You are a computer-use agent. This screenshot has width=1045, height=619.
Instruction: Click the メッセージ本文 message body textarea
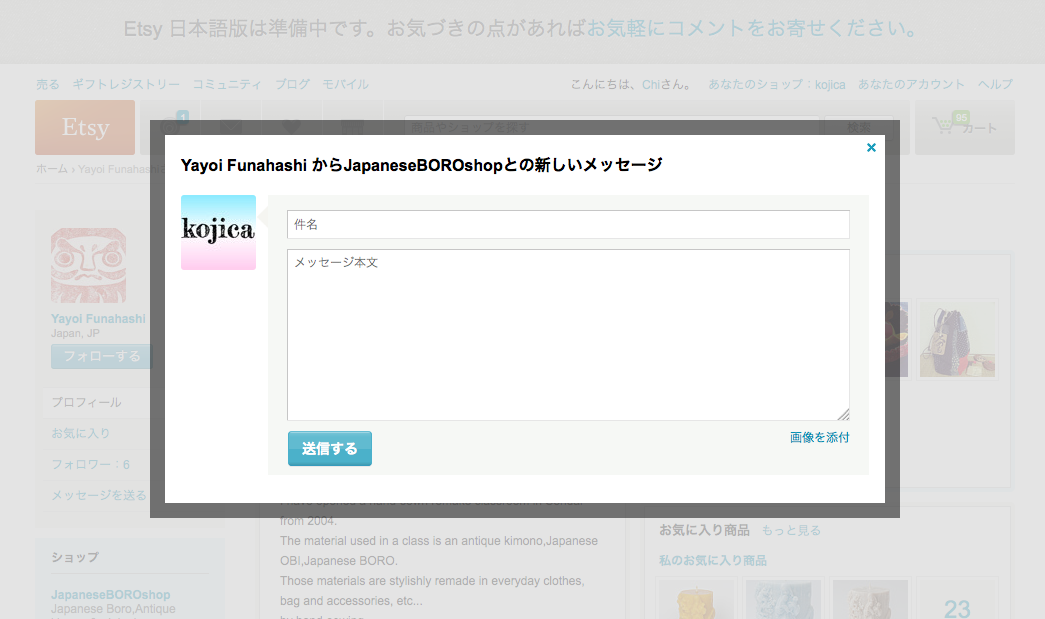(x=568, y=334)
